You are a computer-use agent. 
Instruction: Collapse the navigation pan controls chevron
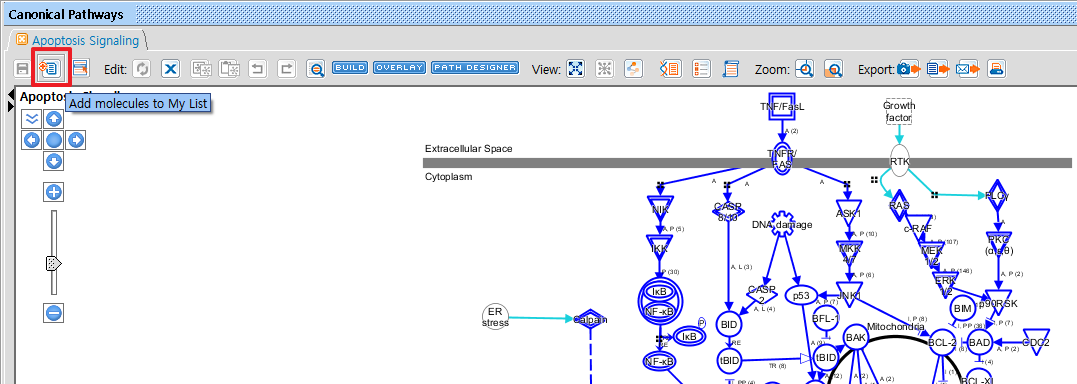32,119
